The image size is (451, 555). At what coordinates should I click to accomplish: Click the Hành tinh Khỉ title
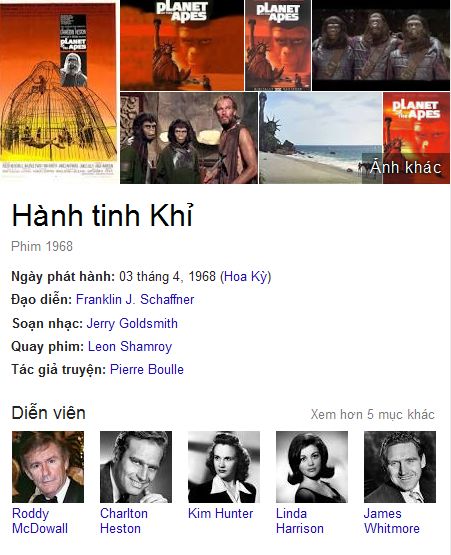[x=103, y=215]
